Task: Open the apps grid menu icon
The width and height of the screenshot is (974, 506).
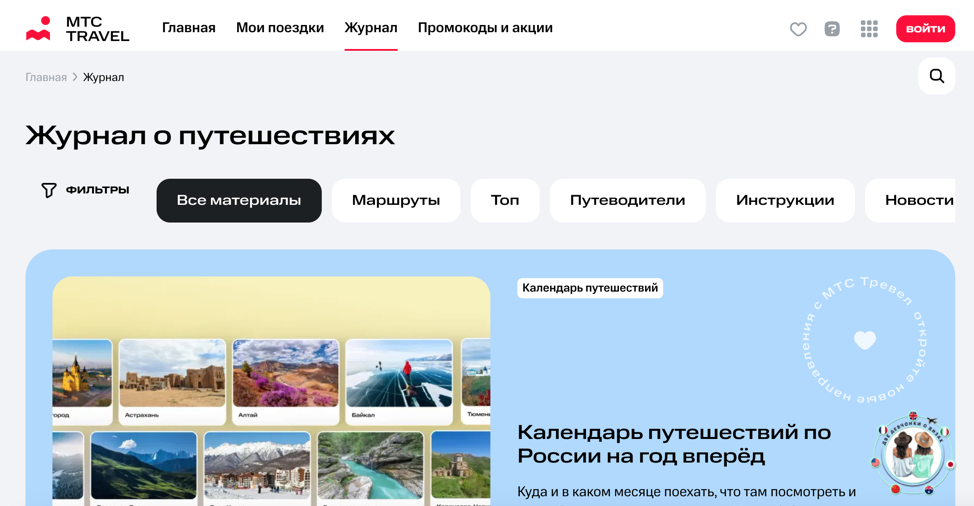Action: pos(869,29)
